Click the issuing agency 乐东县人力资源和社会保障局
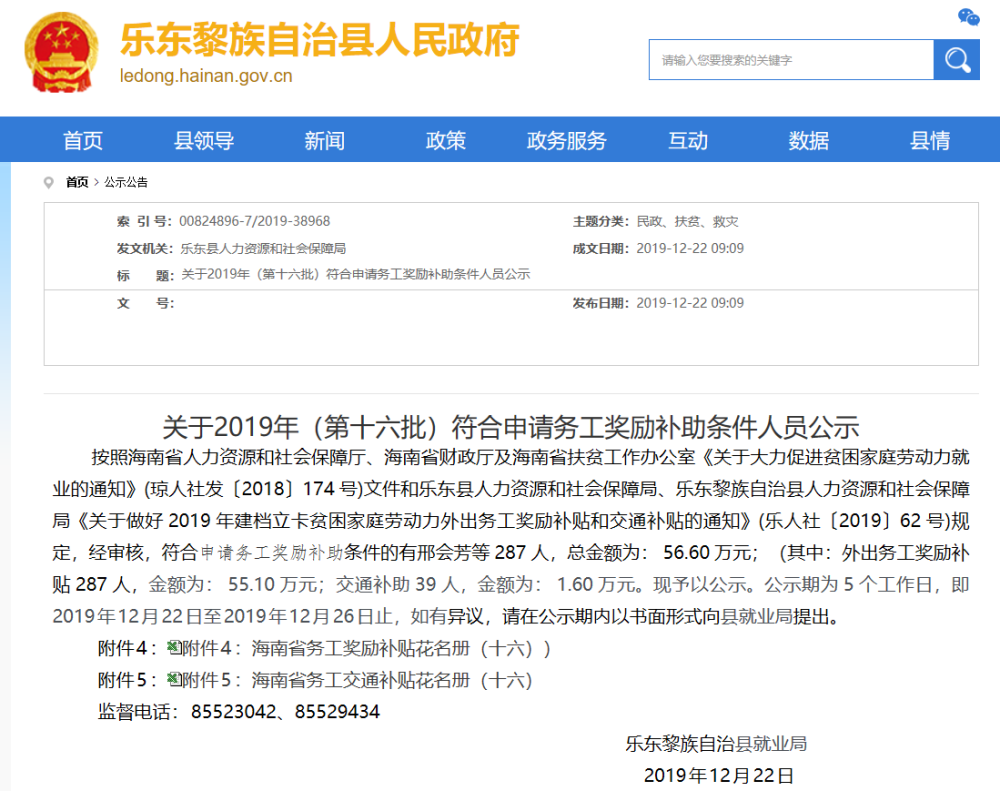 (x=263, y=248)
